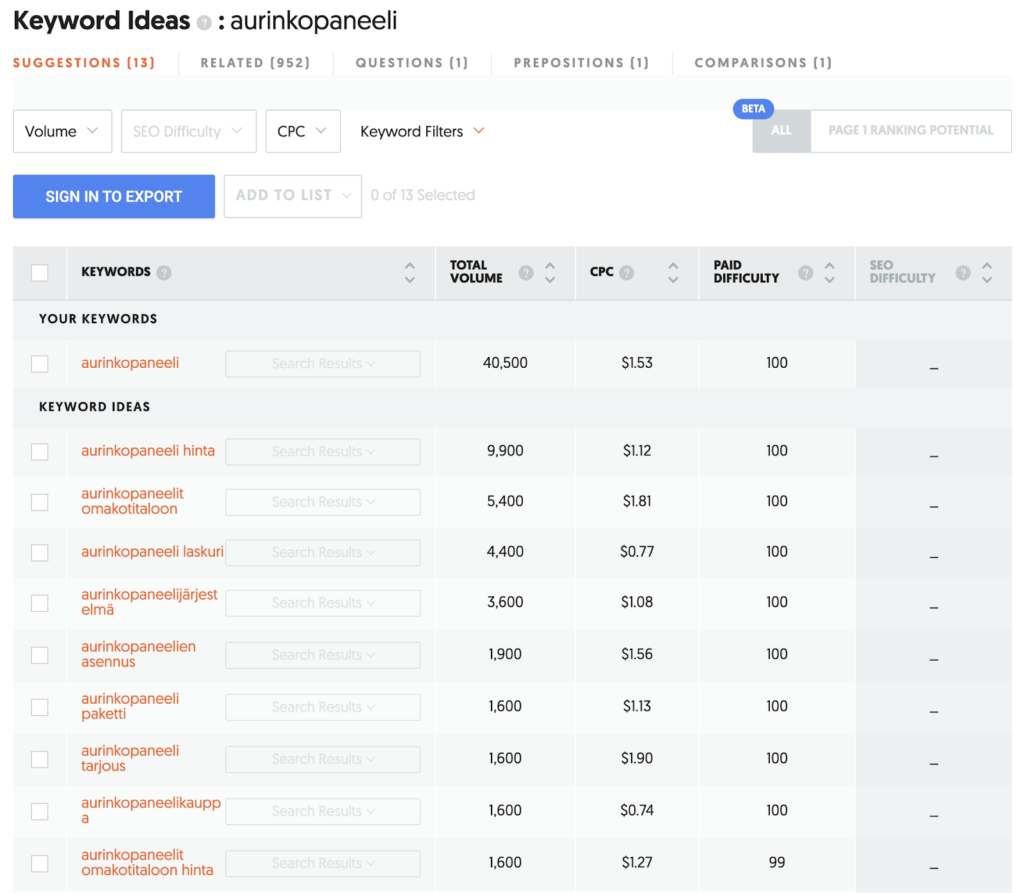Image resolution: width=1024 pixels, height=893 pixels.
Task: Tick the aurinkopaneelijärjestelmä row checkbox
Action: [40, 602]
